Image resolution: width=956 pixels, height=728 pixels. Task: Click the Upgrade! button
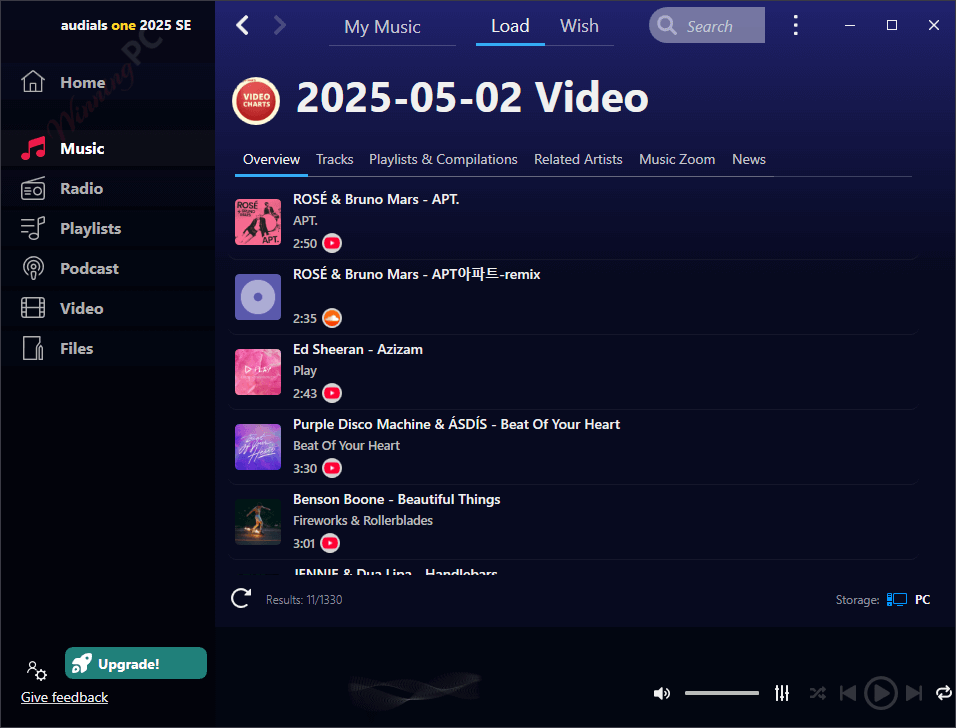pos(136,663)
